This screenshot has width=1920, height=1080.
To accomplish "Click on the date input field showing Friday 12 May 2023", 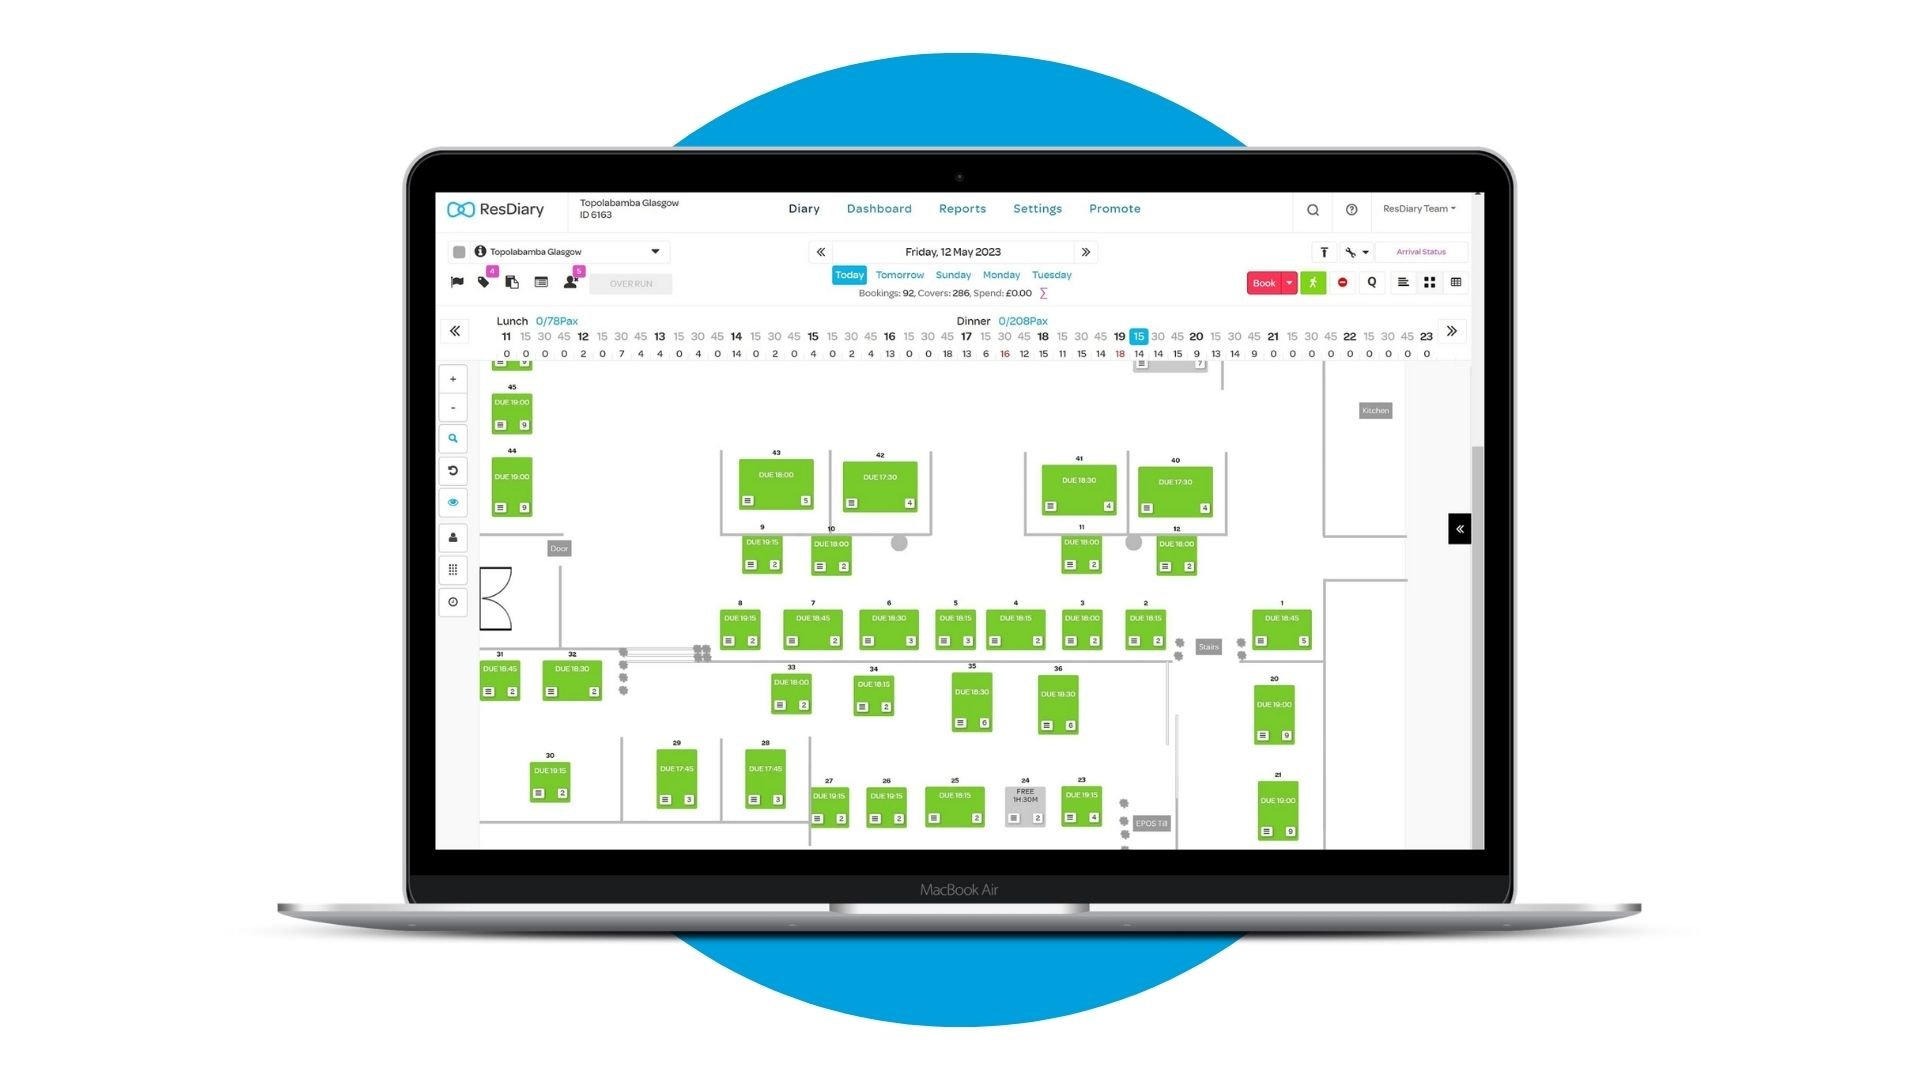I will pos(953,251).
